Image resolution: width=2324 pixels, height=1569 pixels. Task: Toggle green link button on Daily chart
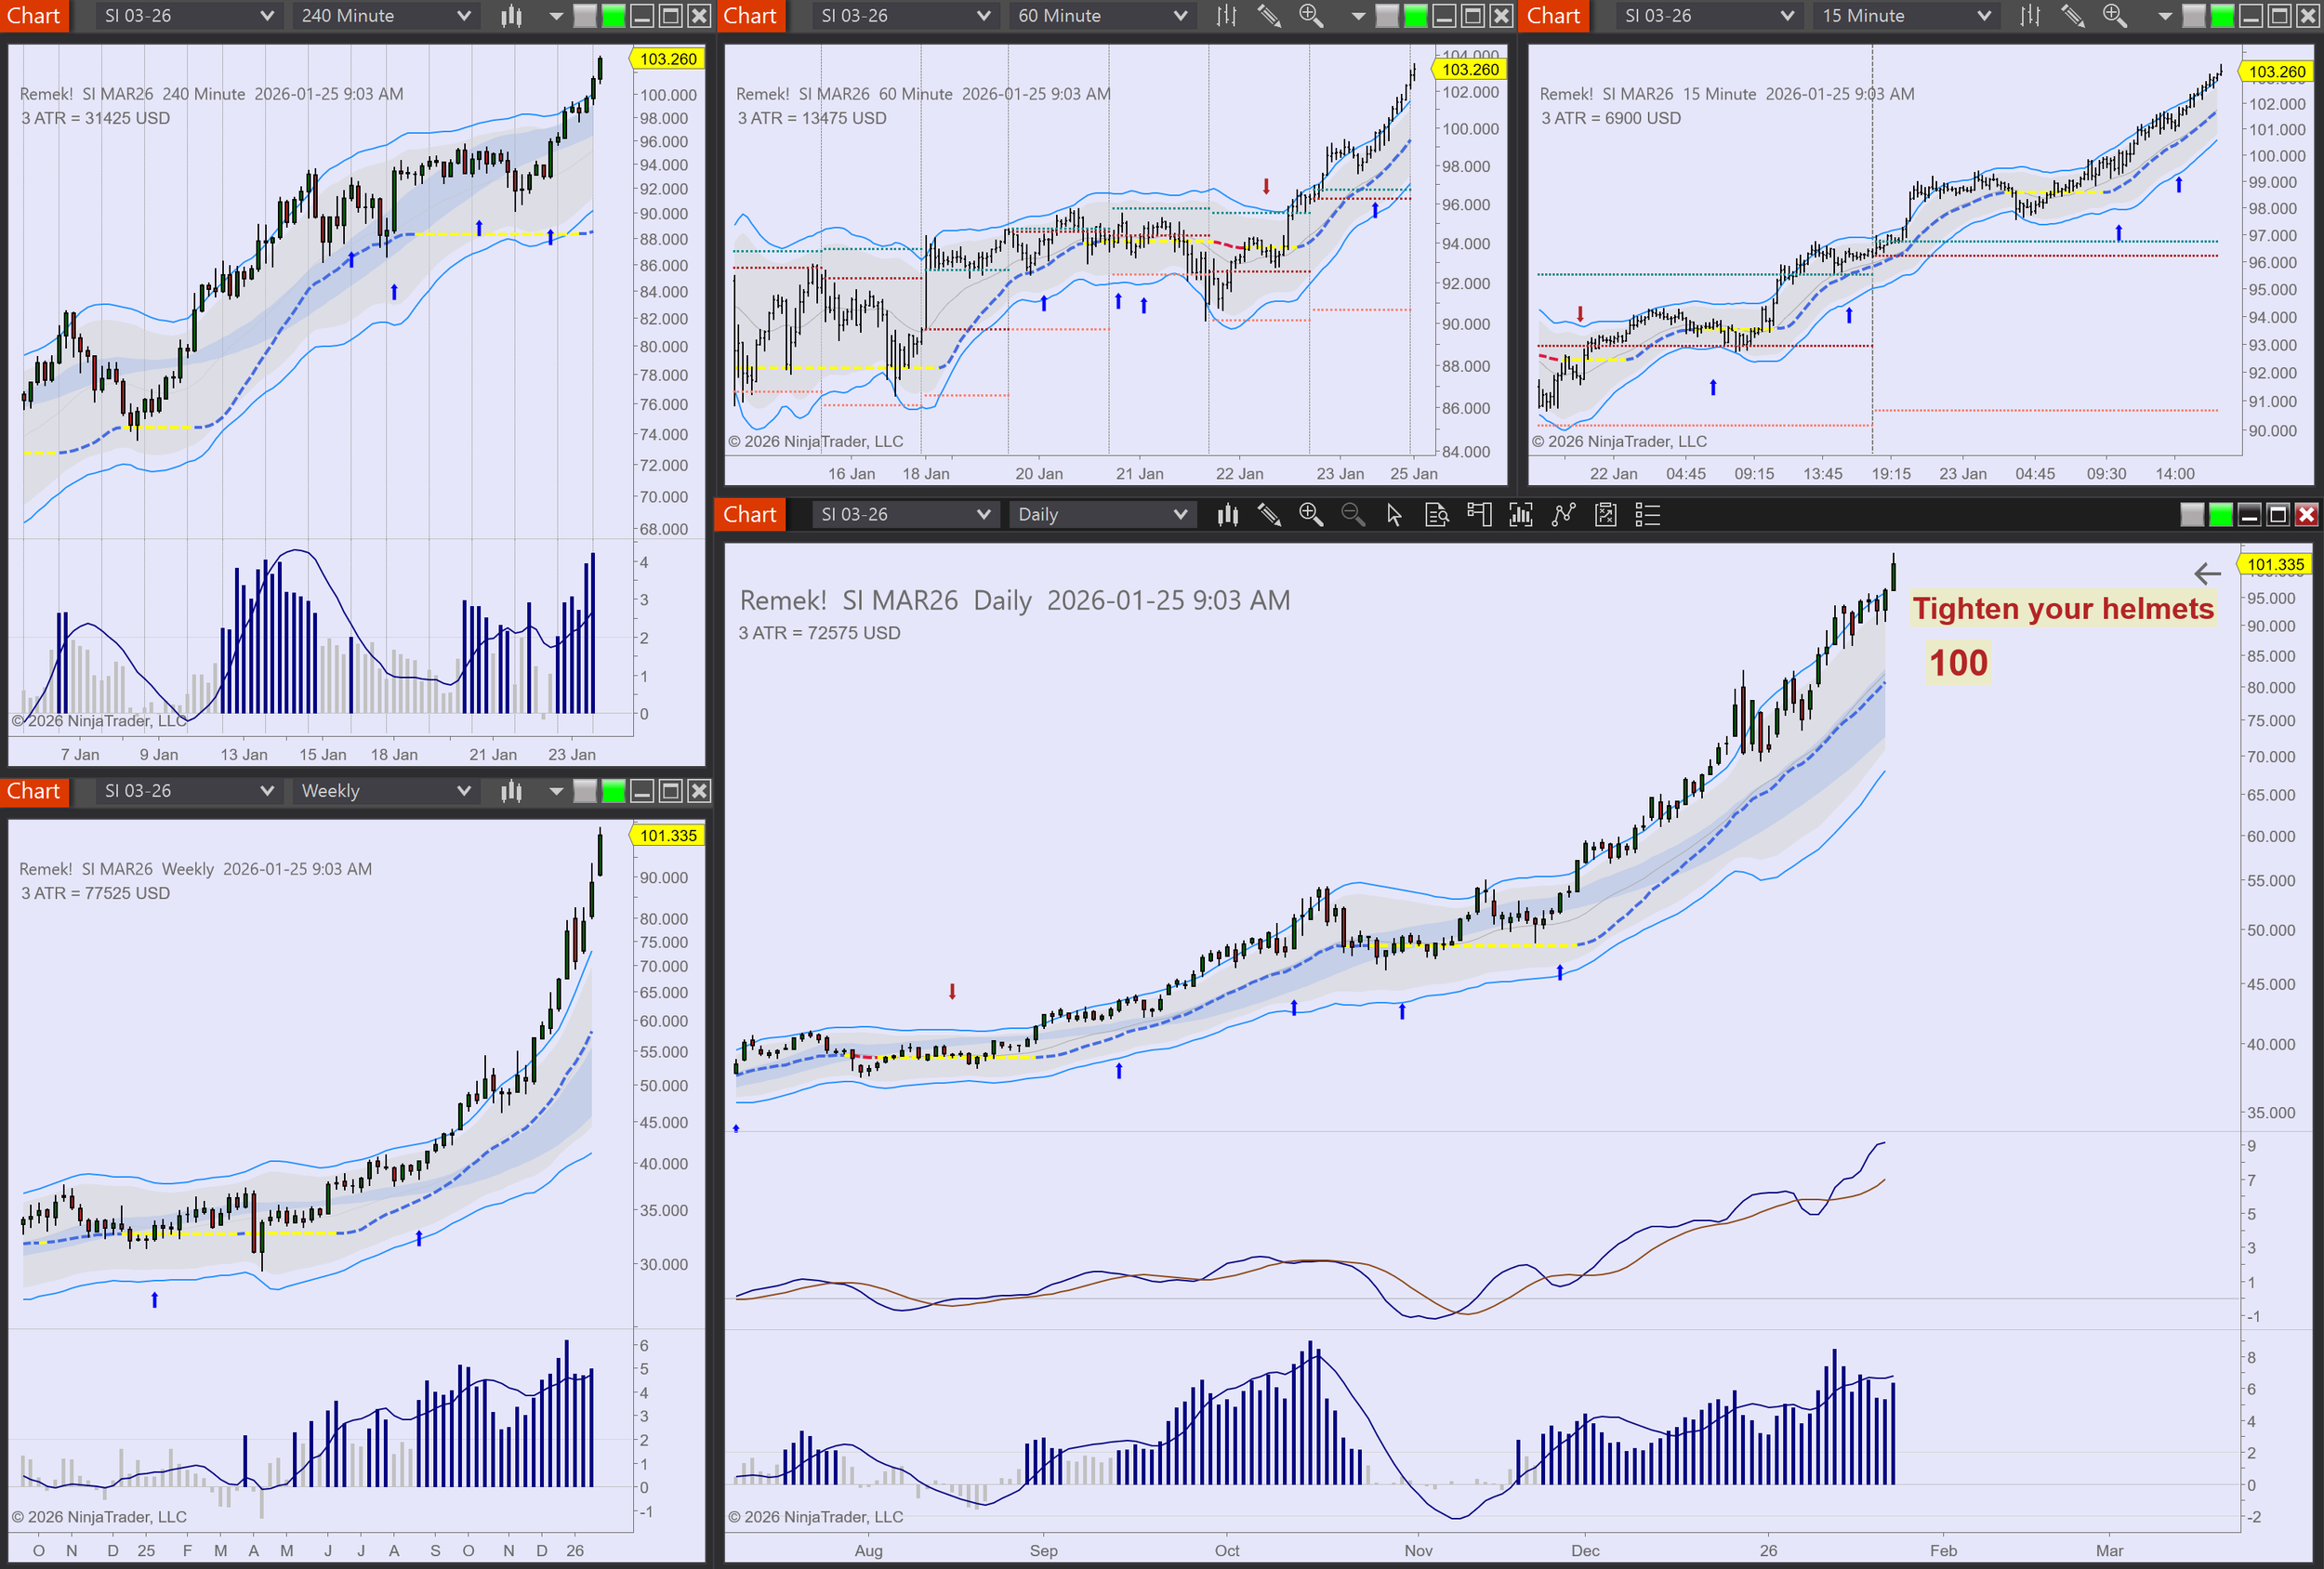coord(2220,514)
